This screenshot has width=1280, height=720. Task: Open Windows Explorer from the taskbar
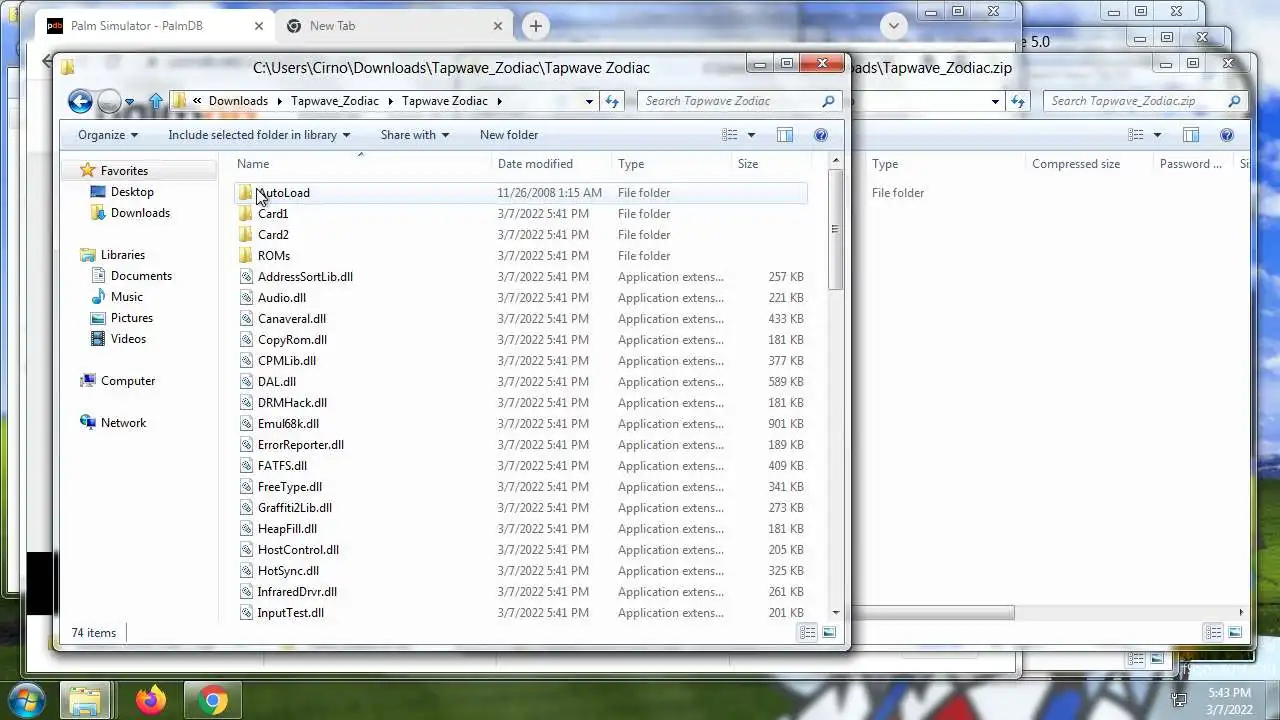86,700
